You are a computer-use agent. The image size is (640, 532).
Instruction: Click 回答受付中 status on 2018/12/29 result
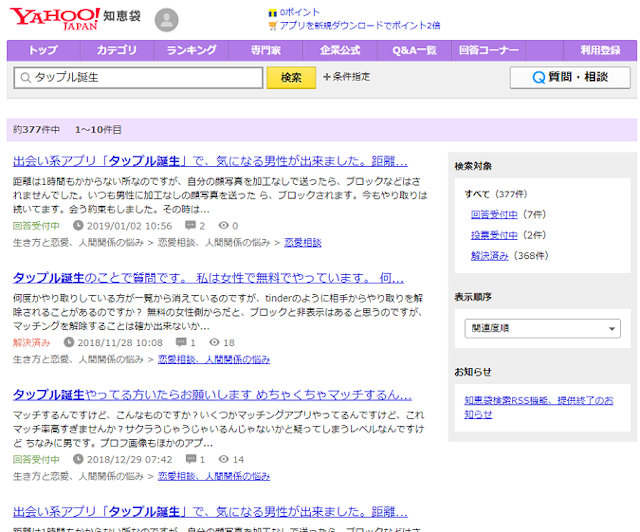point(36,459)
